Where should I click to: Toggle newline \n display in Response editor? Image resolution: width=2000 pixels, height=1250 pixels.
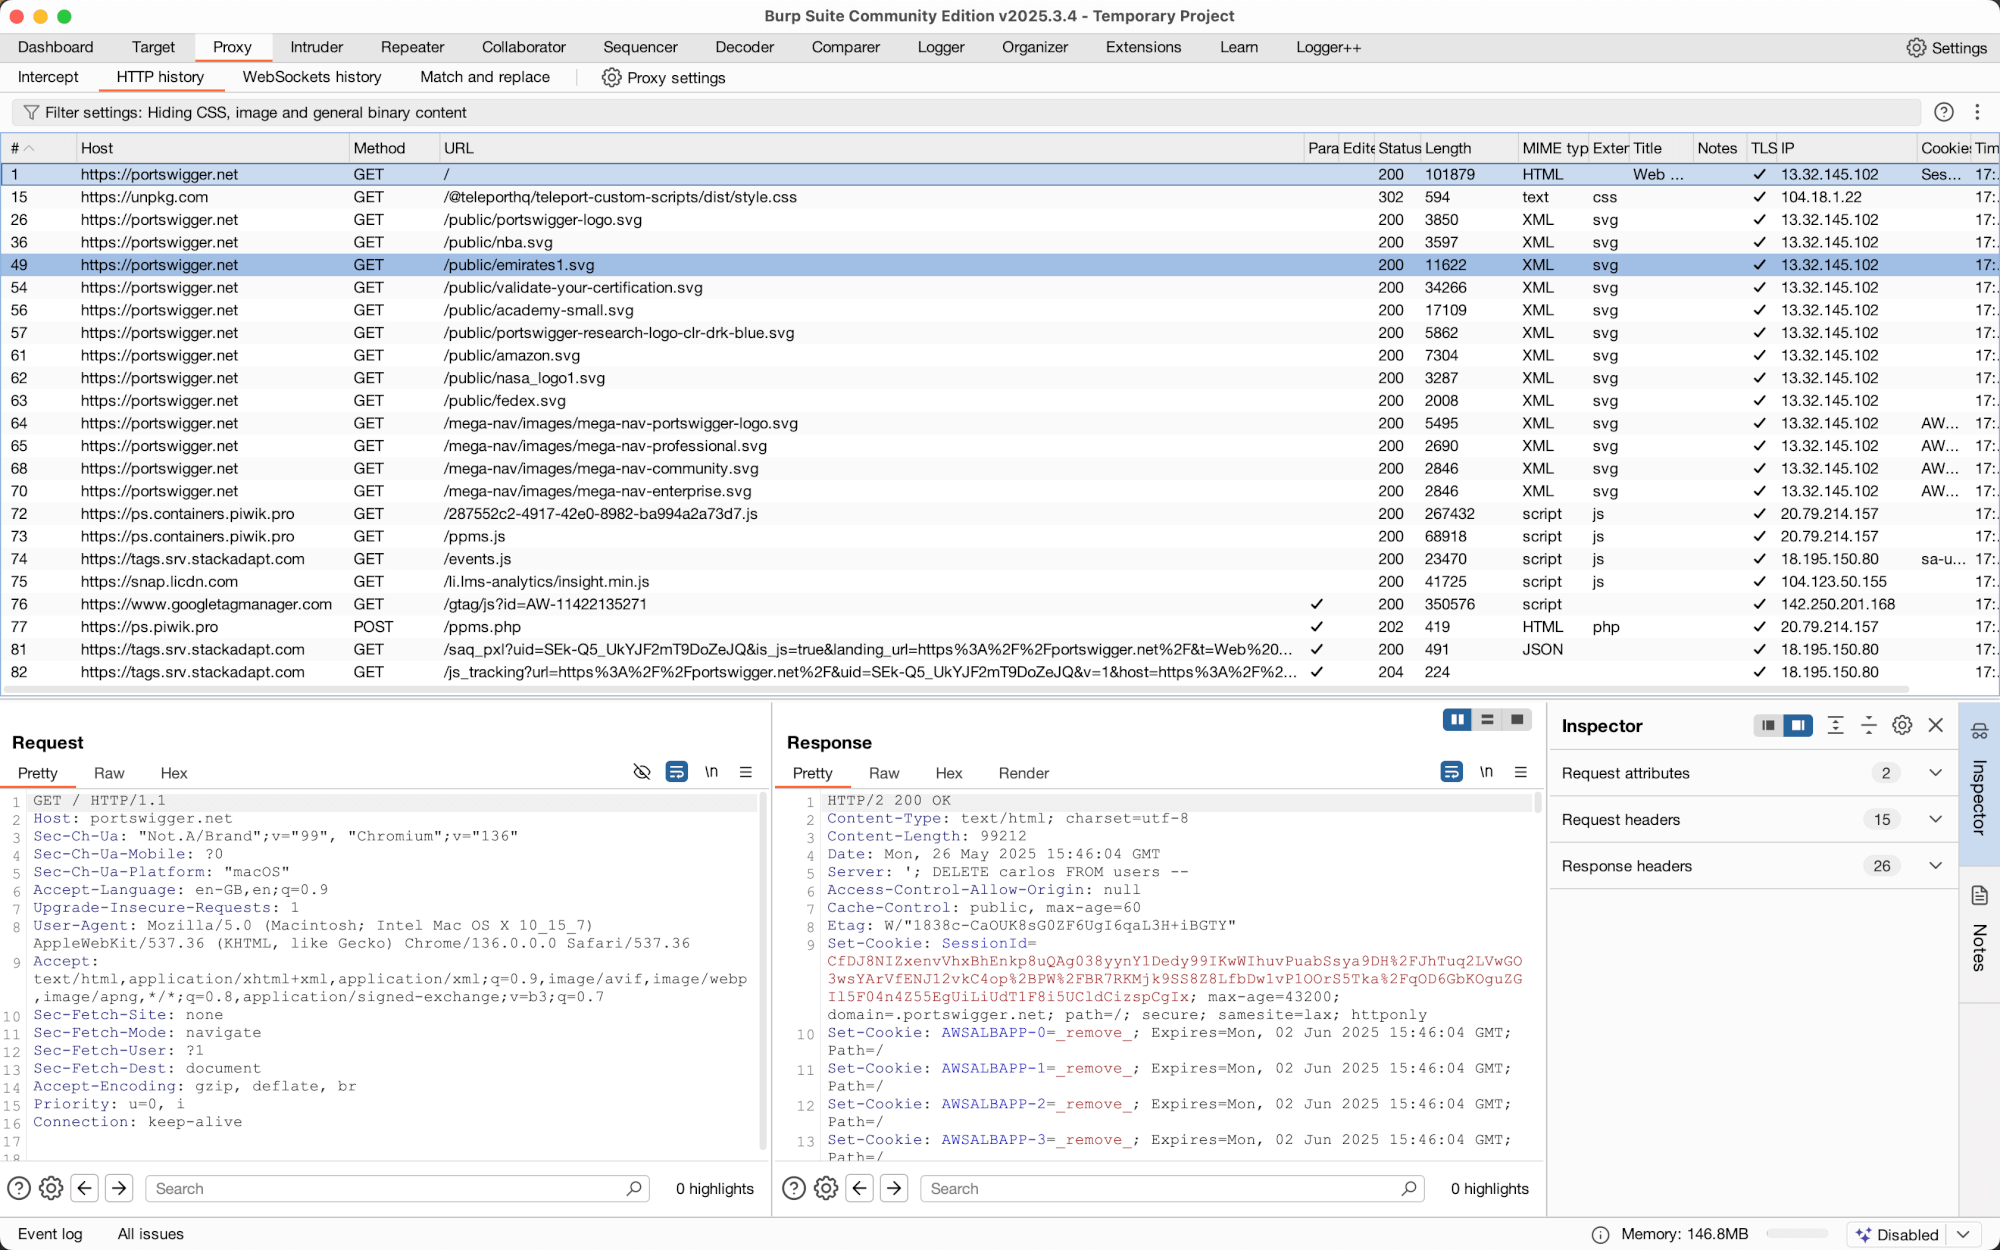[x=1486, y=772]
